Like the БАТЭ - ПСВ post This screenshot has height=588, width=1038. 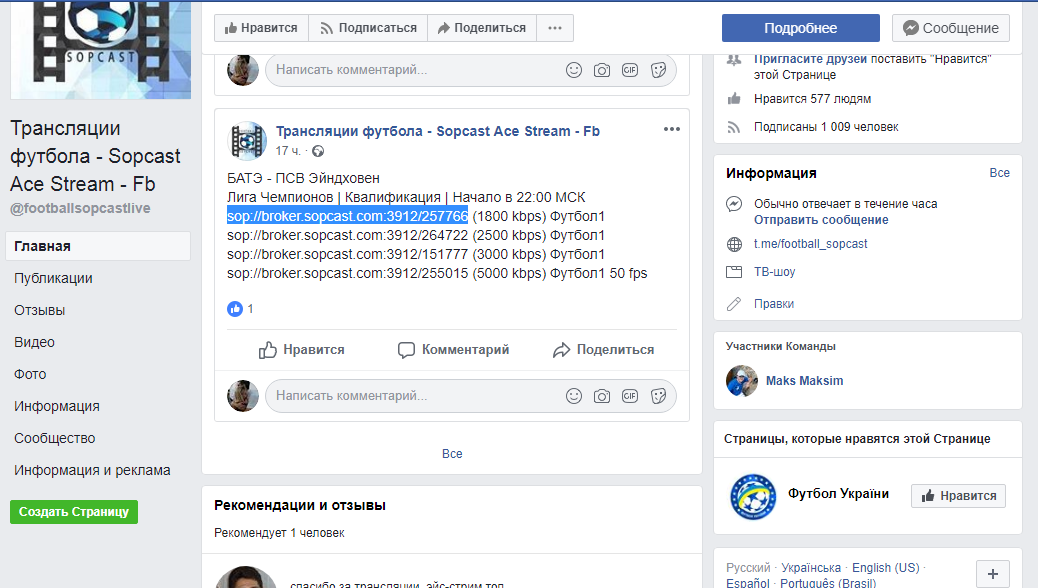[301, 350]
